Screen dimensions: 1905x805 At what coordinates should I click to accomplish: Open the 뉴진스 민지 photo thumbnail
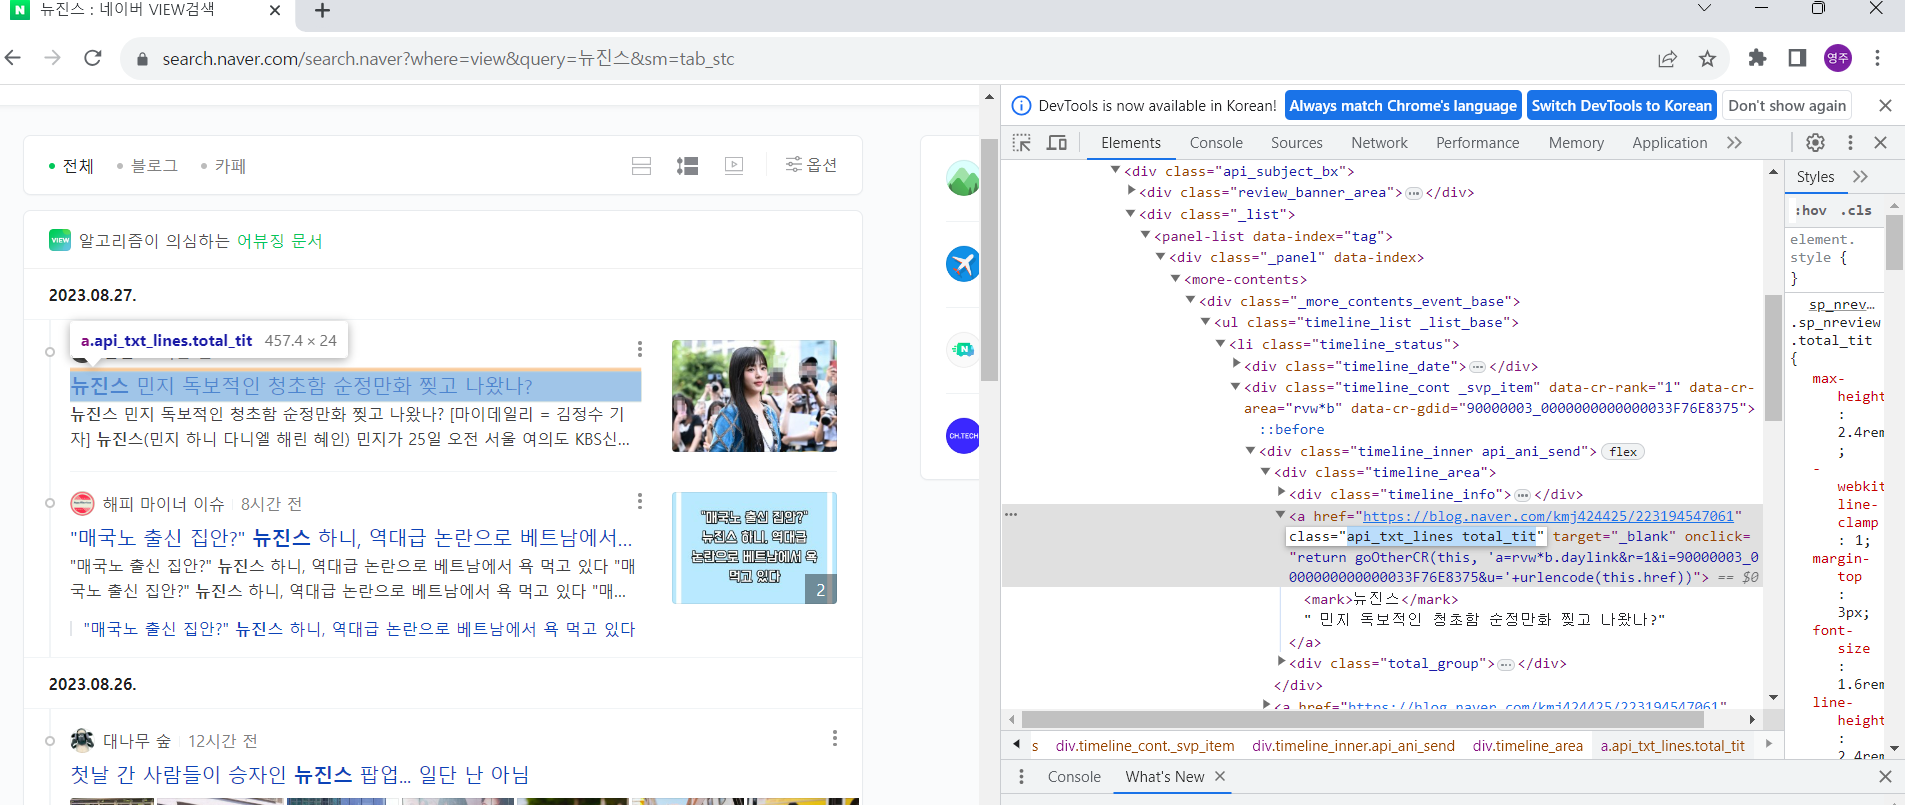coord(754,396)
